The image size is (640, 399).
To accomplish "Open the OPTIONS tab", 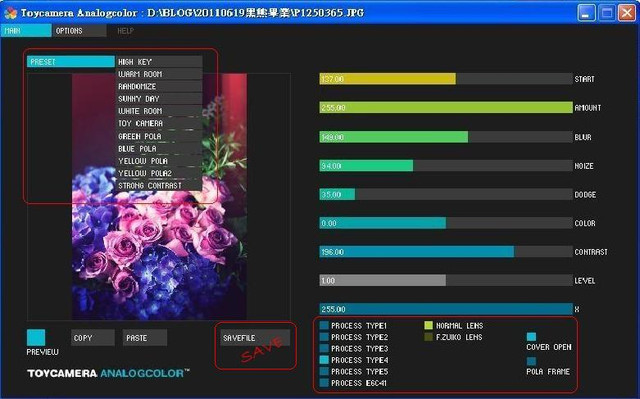I will click(79, 31).
